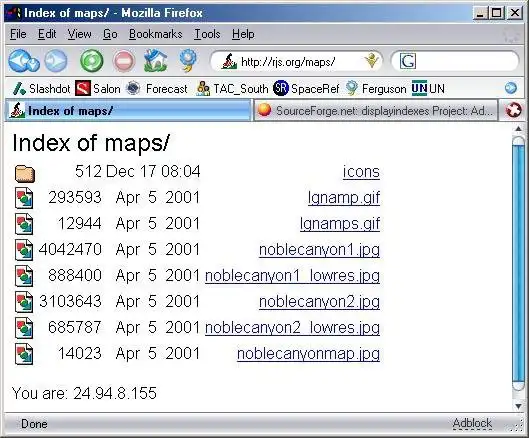
Task: Click inside the Google search box
Action: (x=466, y=61)
